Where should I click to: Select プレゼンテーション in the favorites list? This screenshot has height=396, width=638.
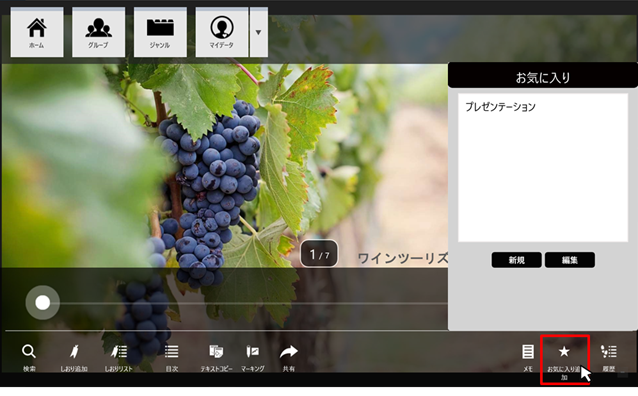pyautogui.click(x=500, y=107)
